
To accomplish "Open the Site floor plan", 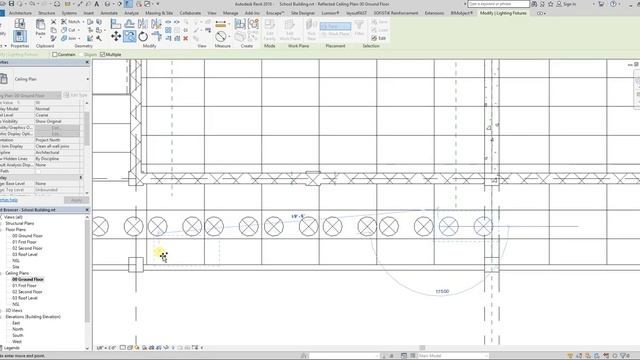I will 16,267.
